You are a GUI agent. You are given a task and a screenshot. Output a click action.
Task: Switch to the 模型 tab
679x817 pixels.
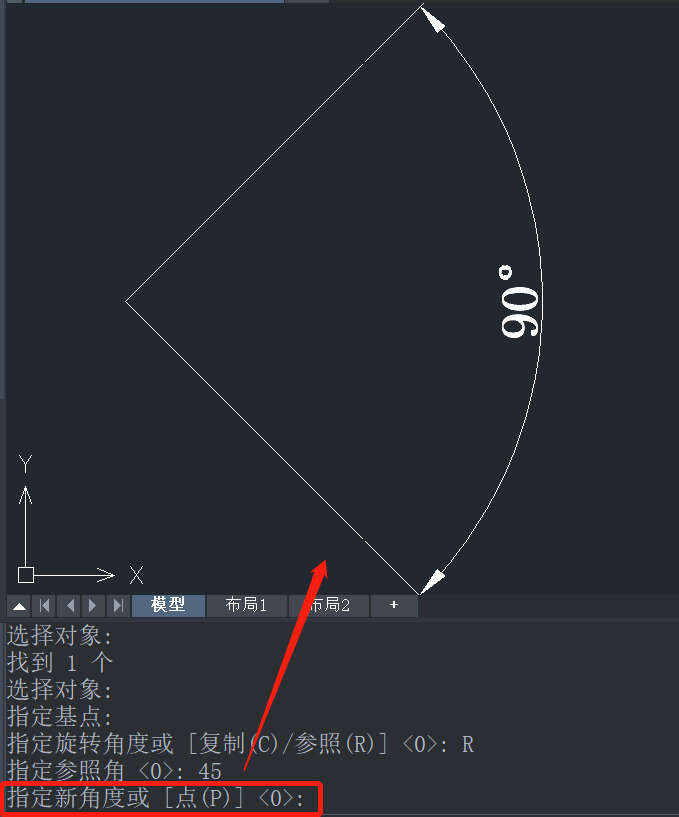click(168, 605)
